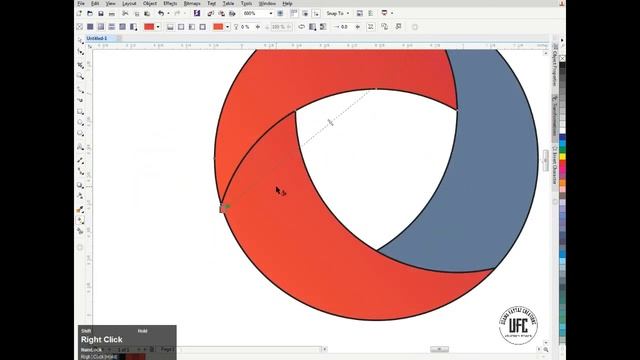The width and height of the screenshot is (640, 360).
Task: Open the zoom level dropdown
Action: tap(271, 13)
